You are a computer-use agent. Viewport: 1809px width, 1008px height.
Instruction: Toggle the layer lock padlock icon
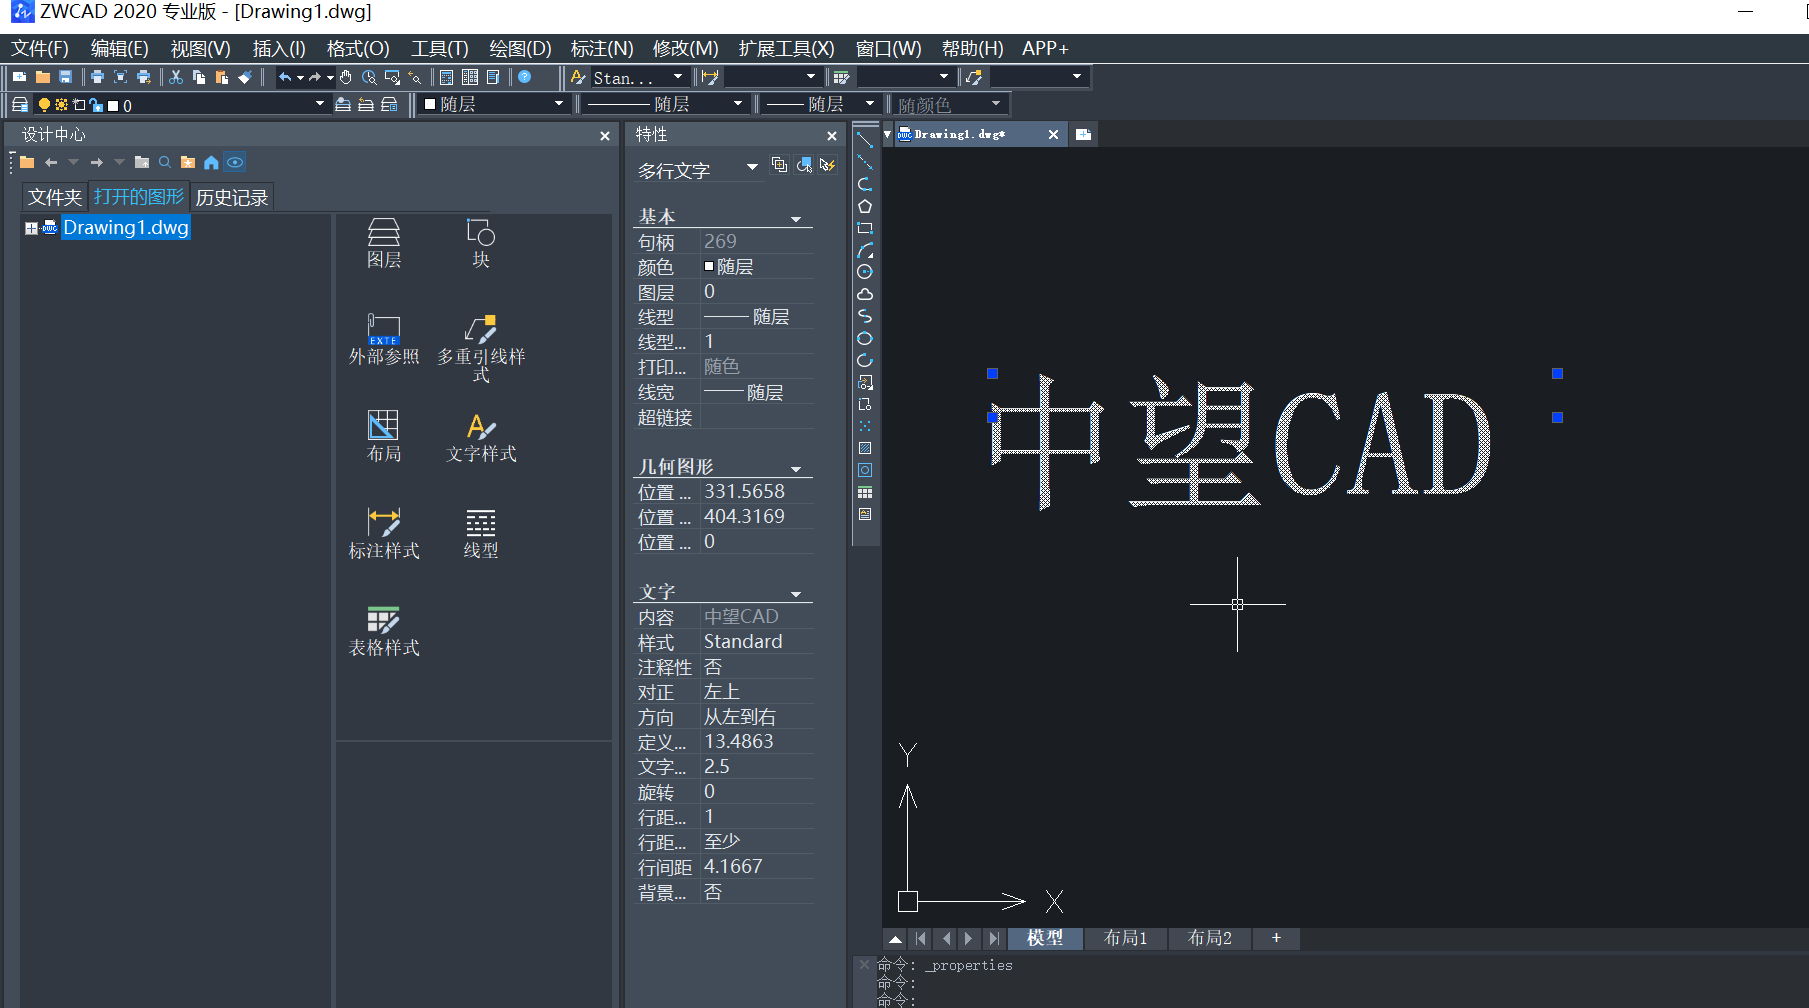[96, 105]
